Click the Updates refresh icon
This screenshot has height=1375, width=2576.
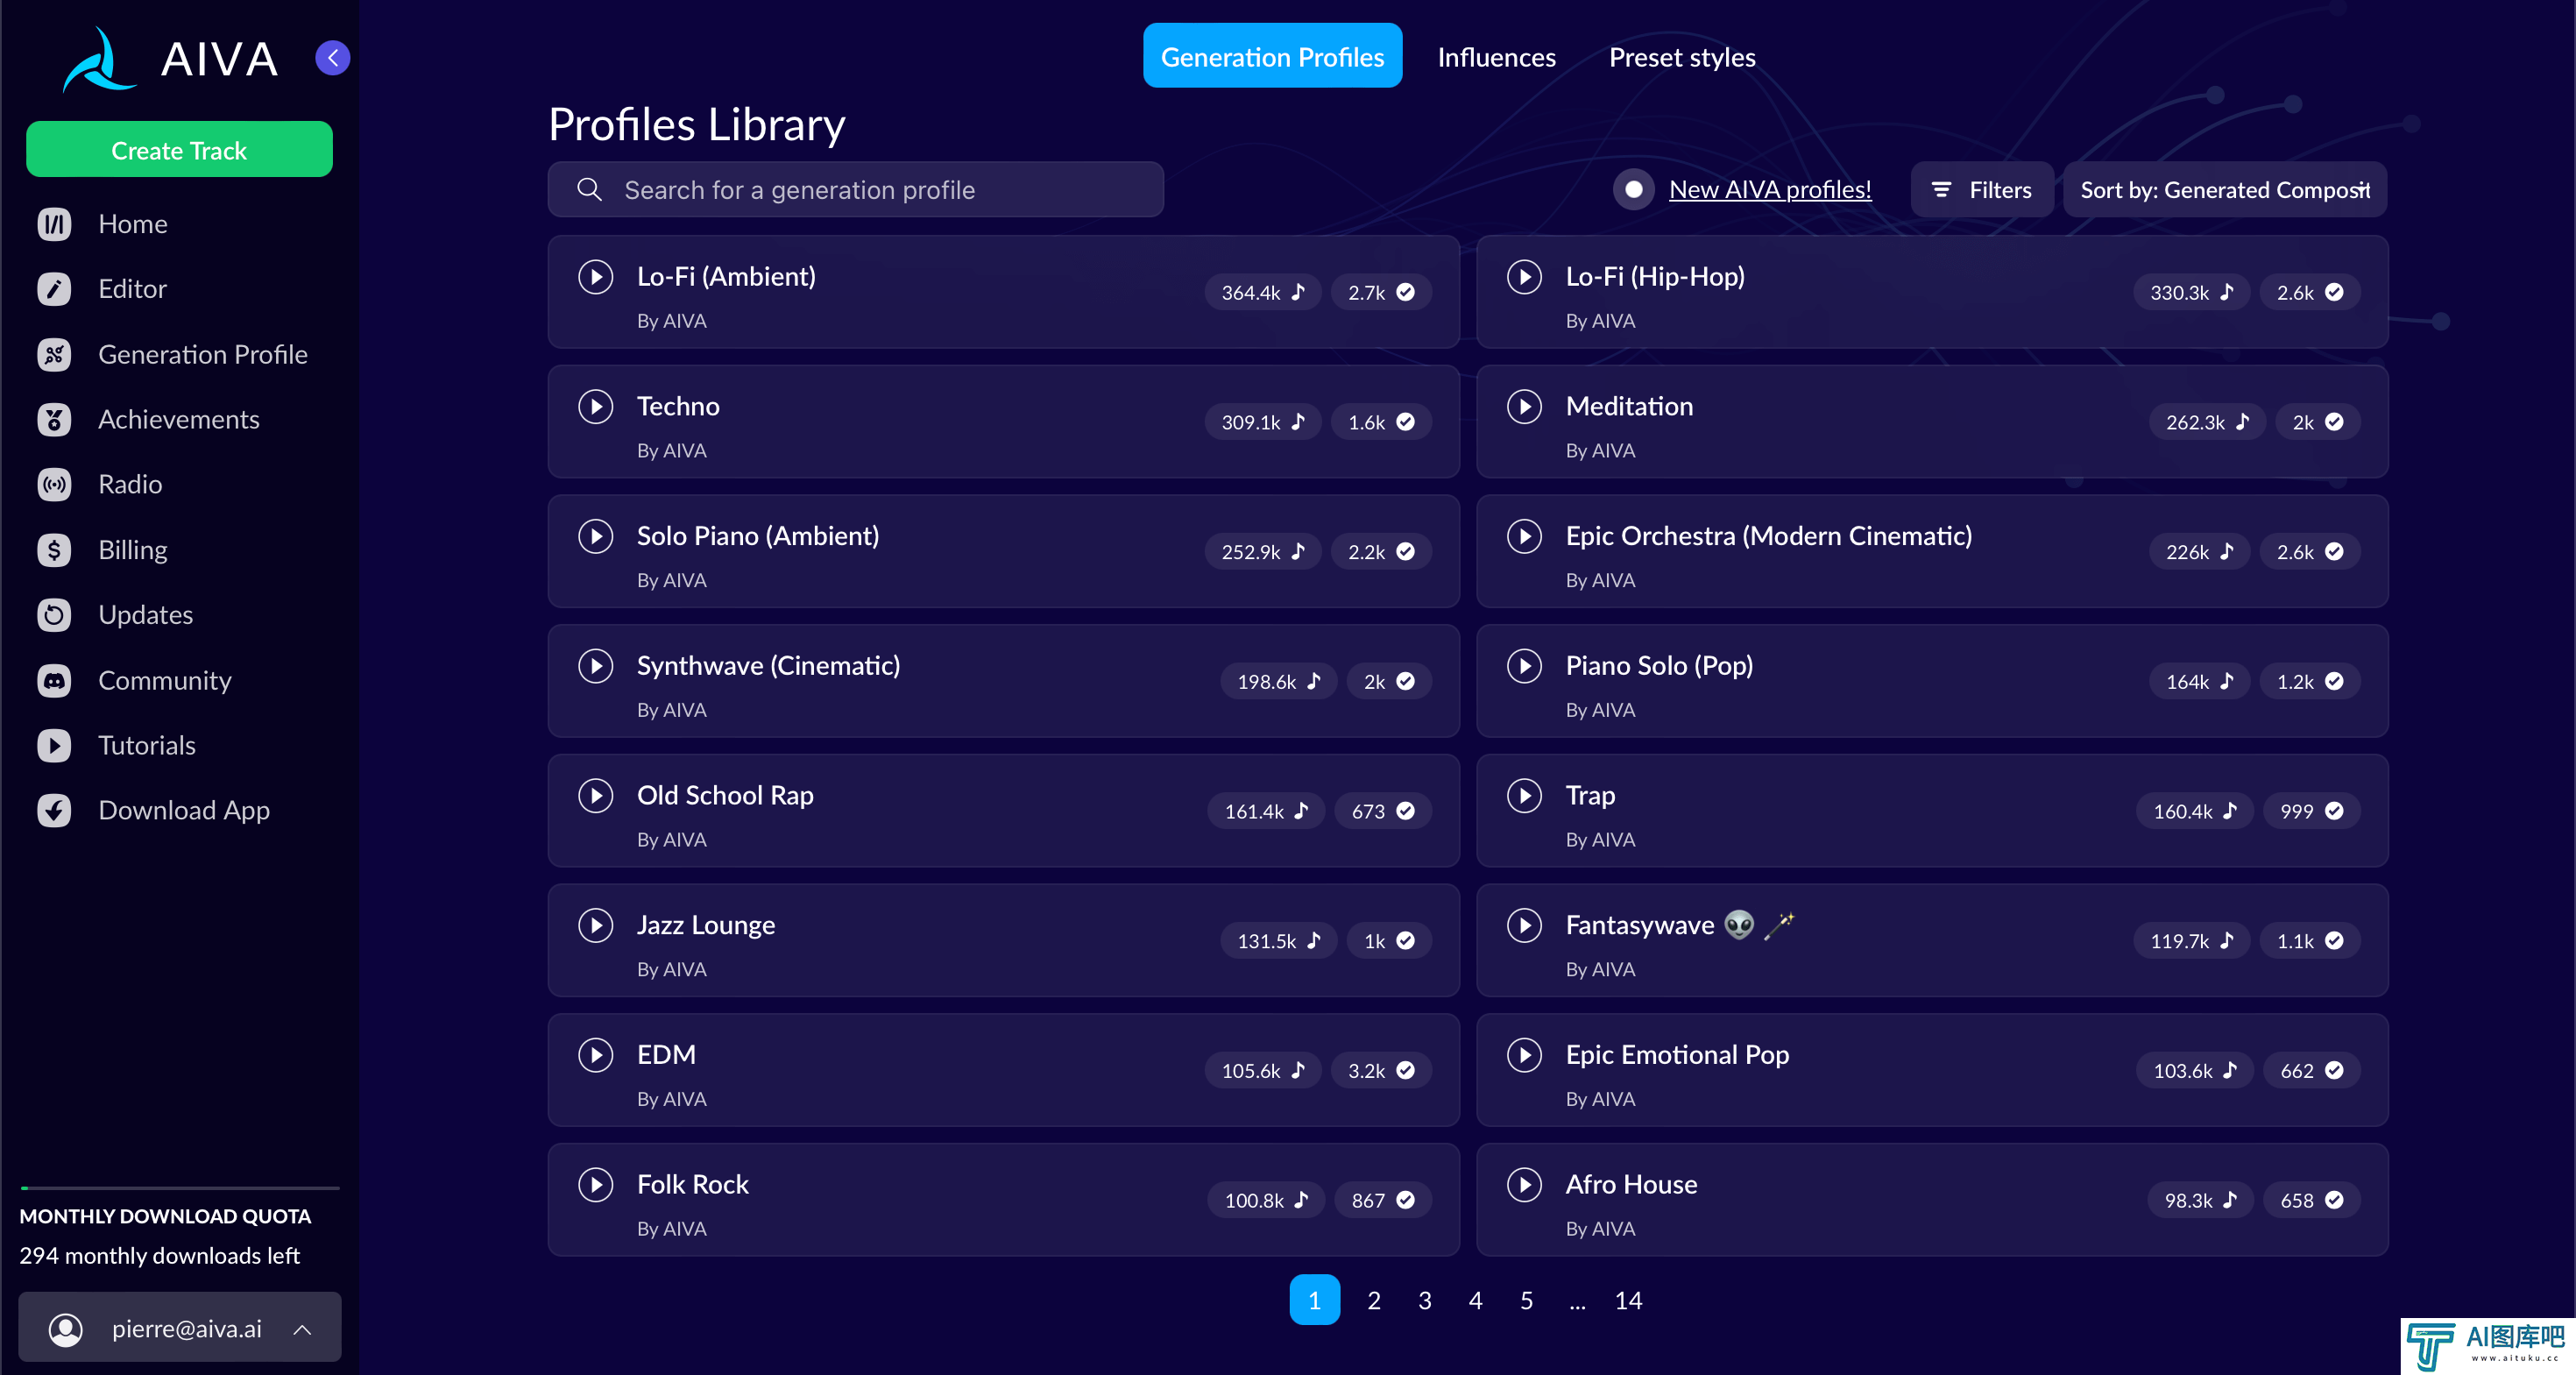pos(54,615)
